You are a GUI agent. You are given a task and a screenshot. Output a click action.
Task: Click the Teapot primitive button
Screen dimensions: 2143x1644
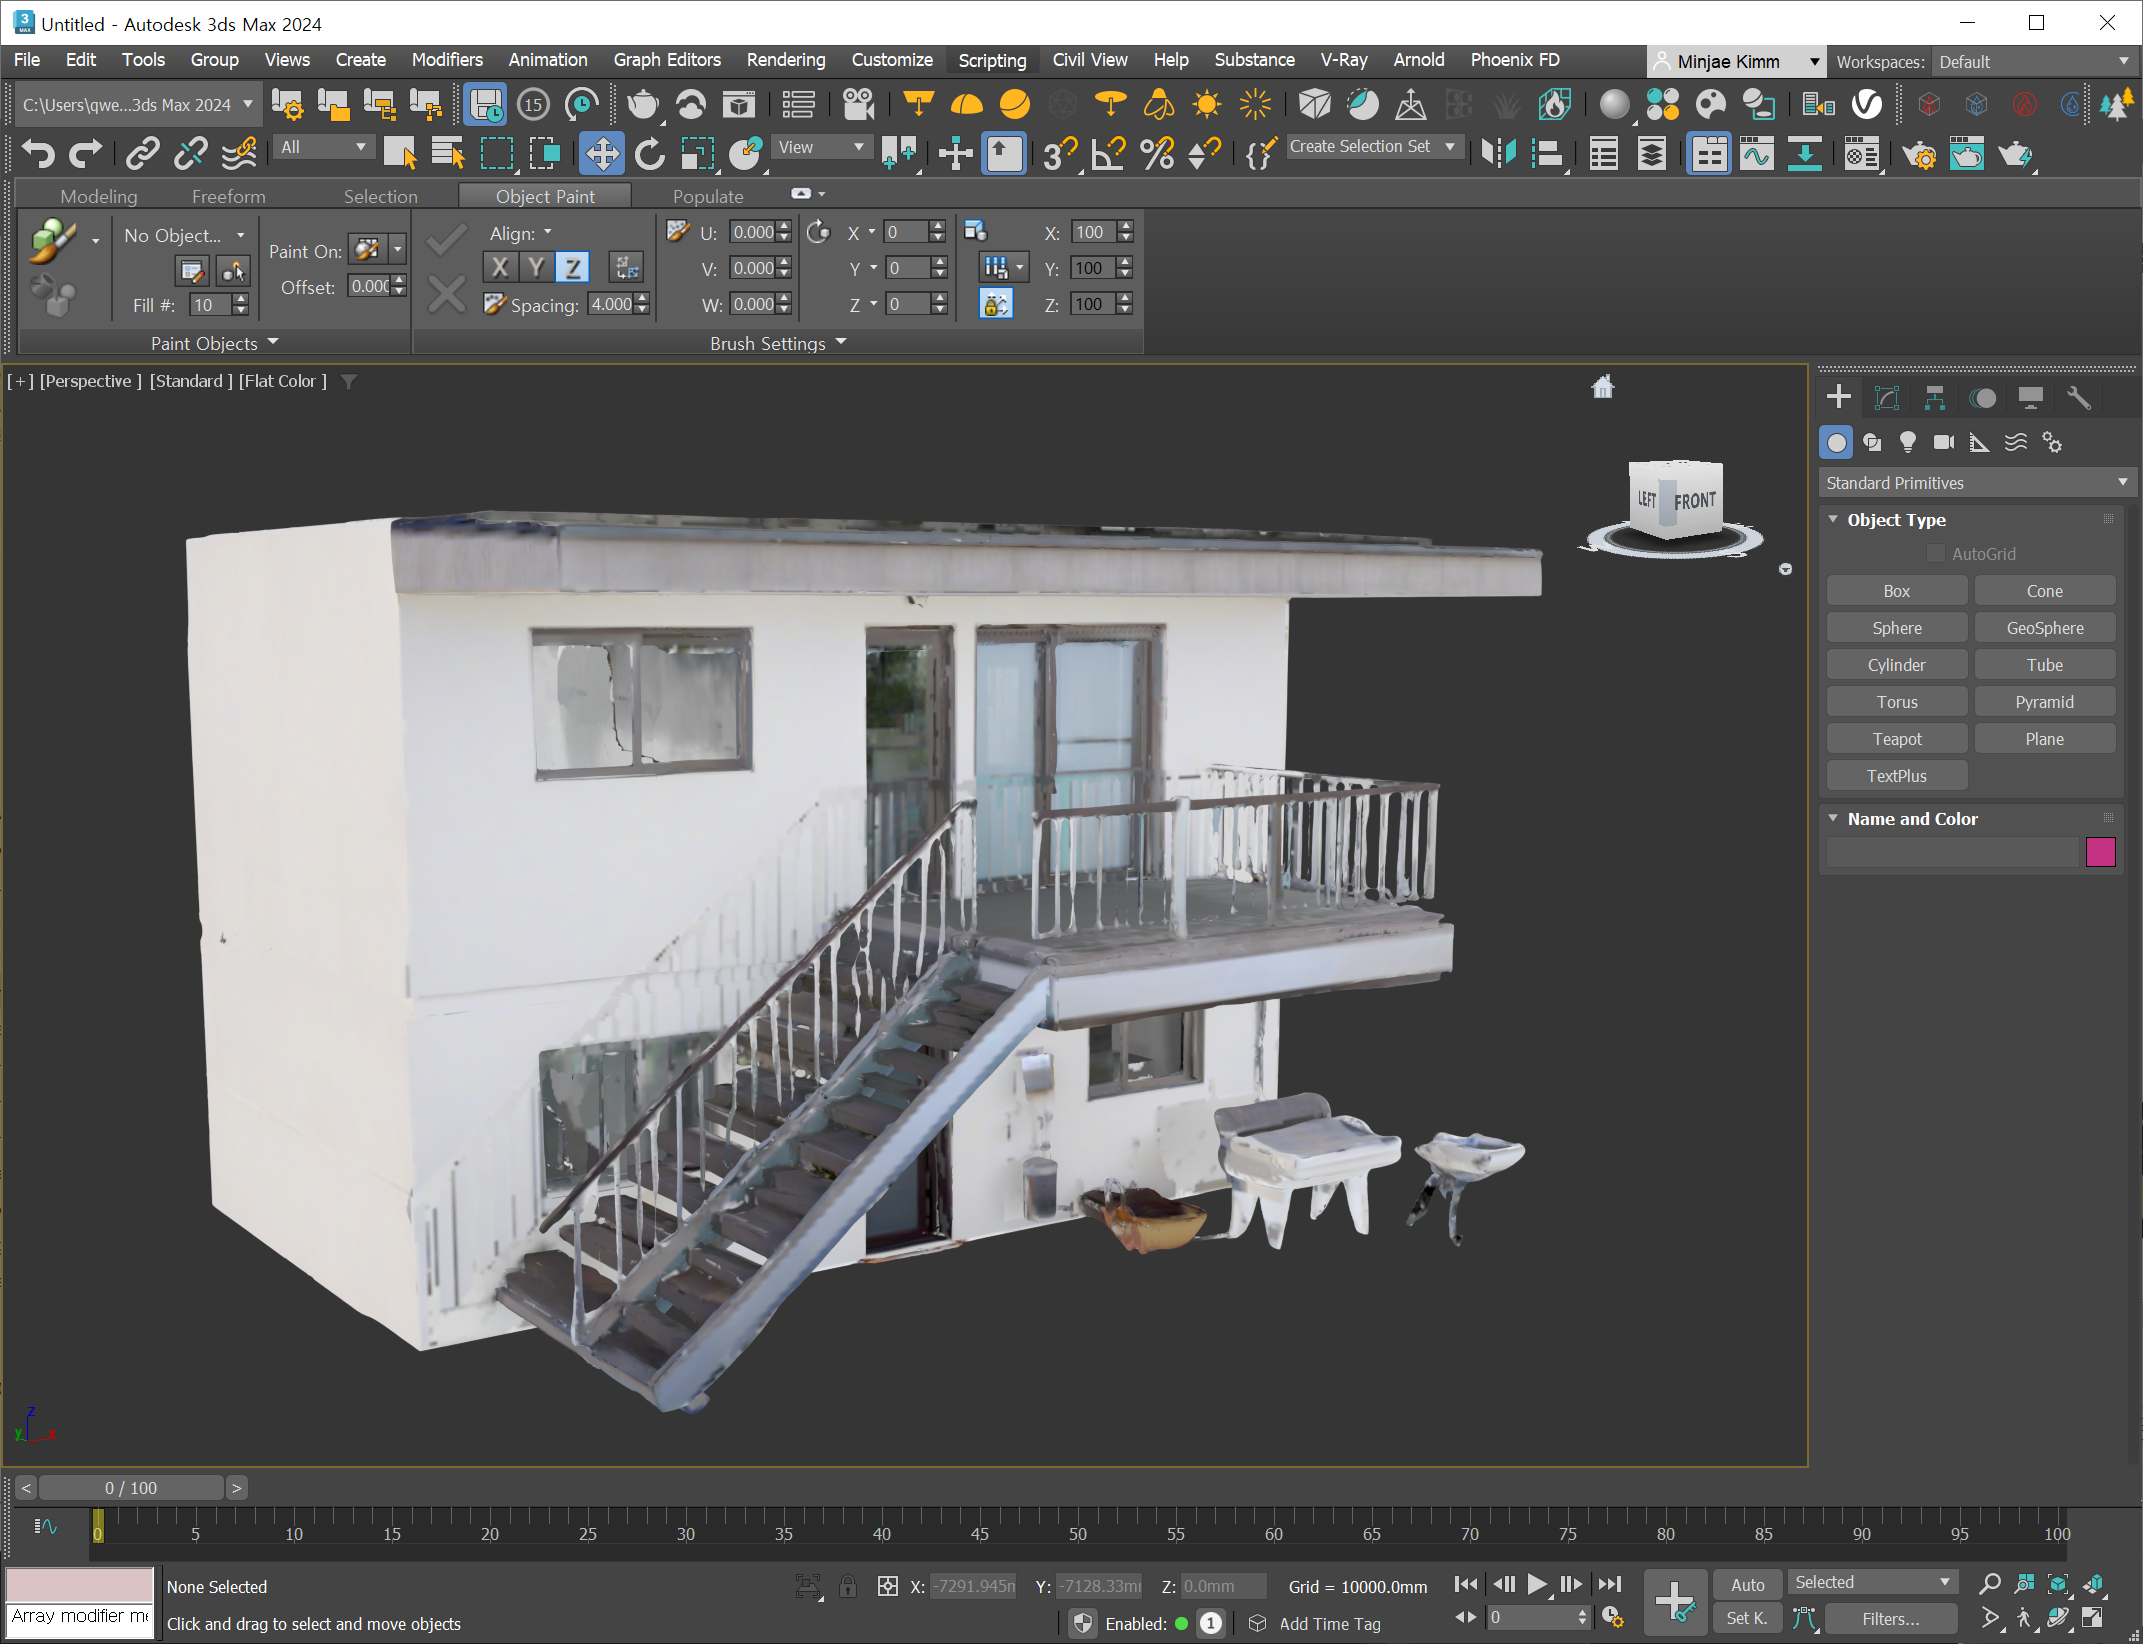tap(1896, 739)
